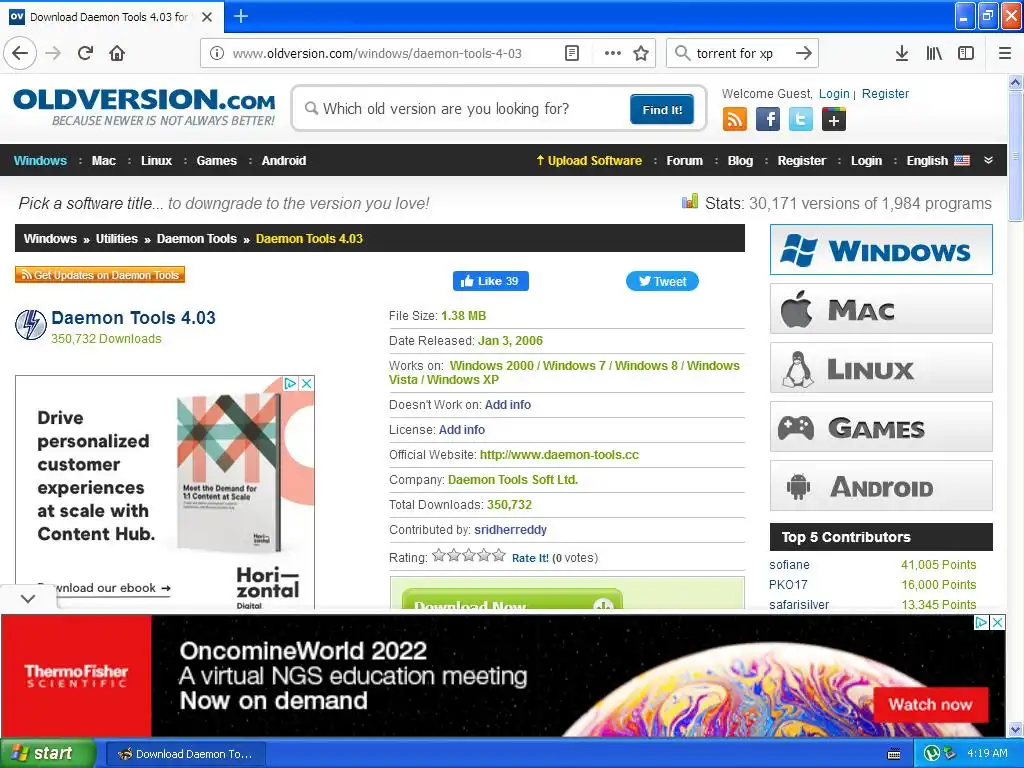Click the Tweet button

click(x=662, y=281)
